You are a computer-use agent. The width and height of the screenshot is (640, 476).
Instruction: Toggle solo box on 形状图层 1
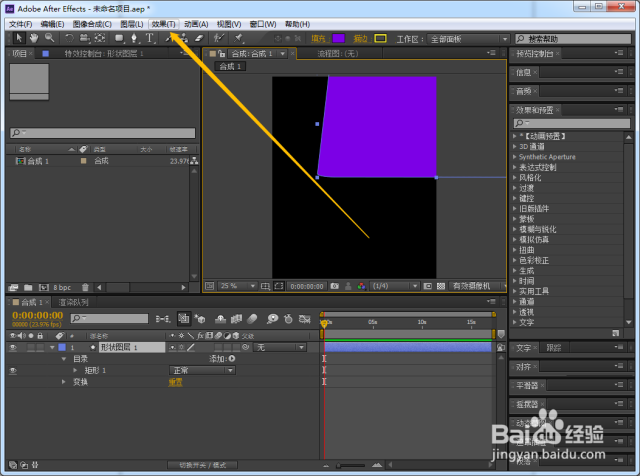point(31,347)
